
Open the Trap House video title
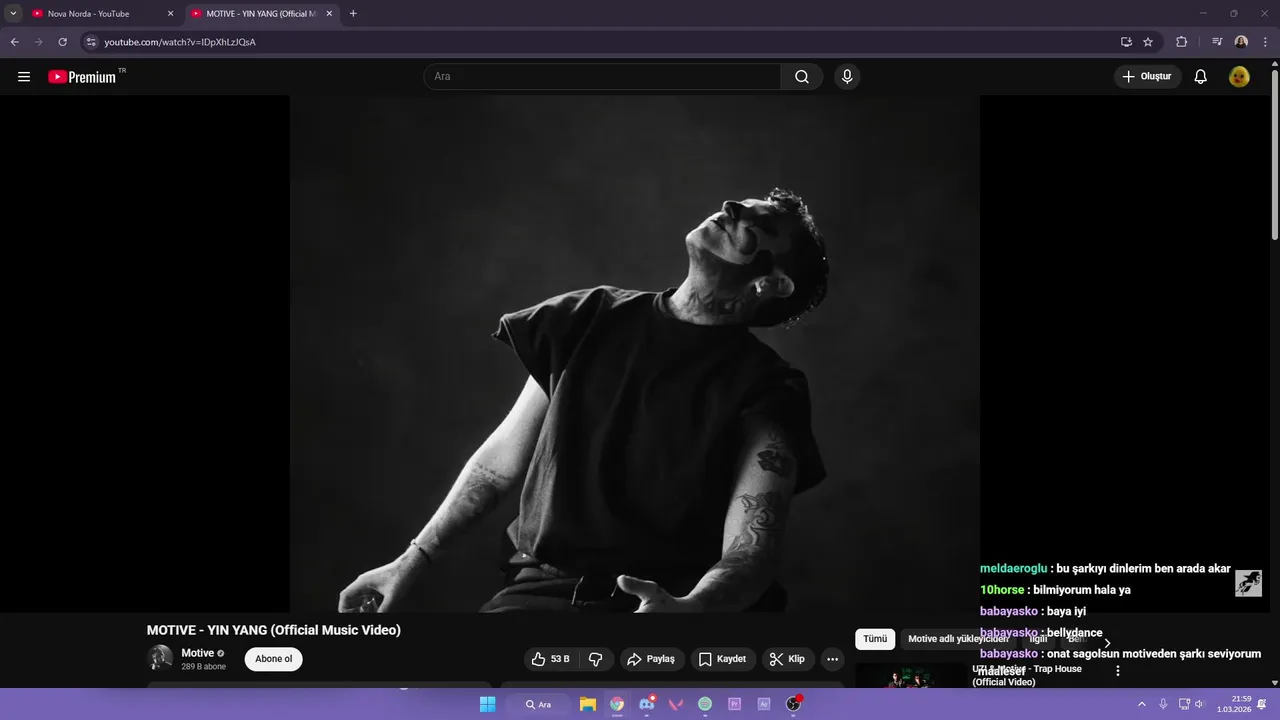click(x=1027, y=675)
